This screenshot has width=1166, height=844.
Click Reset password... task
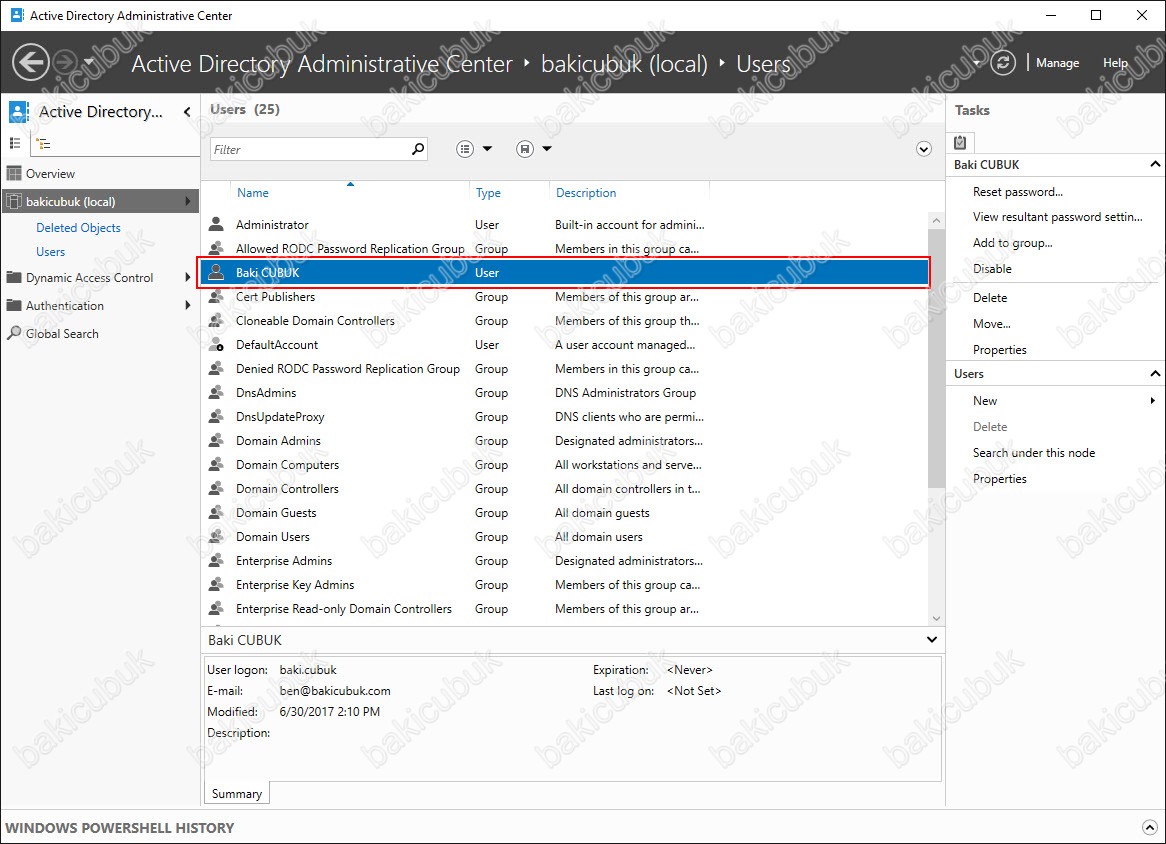[1017, 192]
